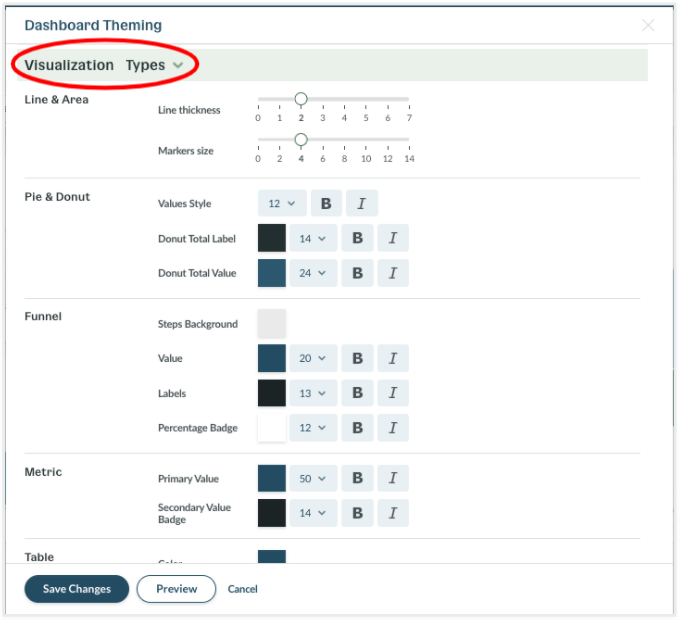Toggle italic for Funnel Percentage Badge
The width and height of the screenshot is (681, 620).
(x=393, y=428)
